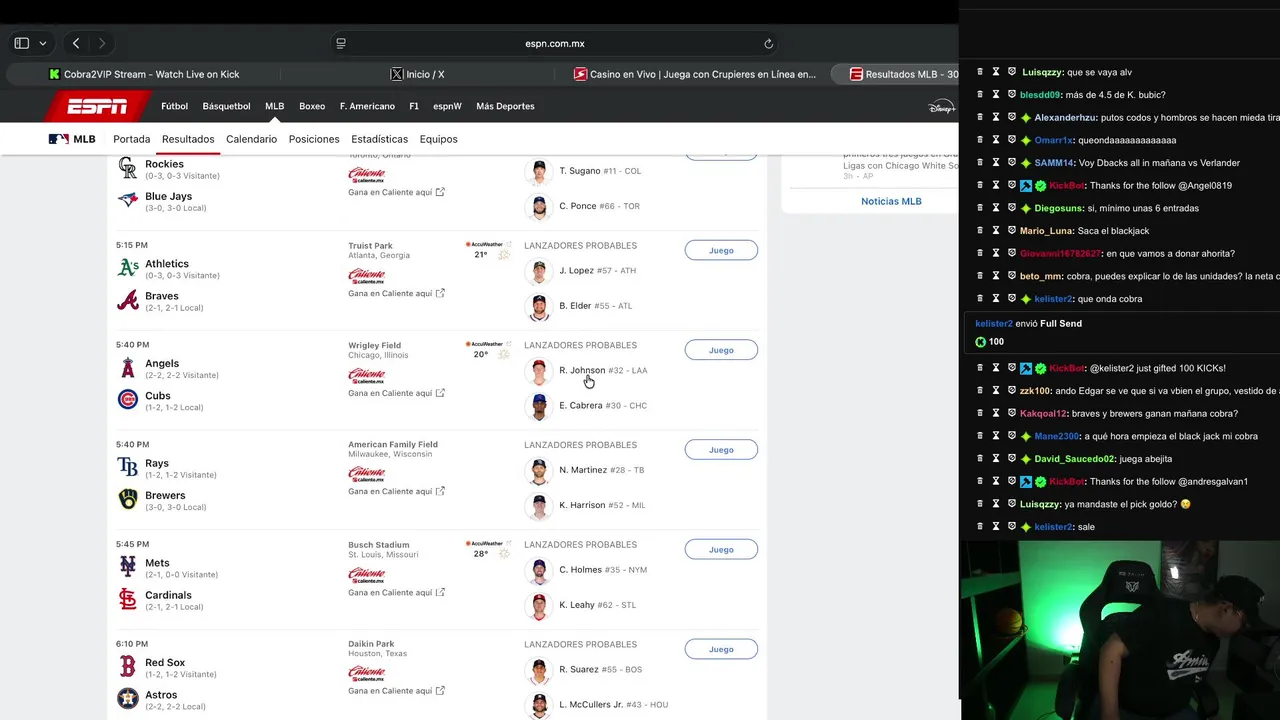Open the F1 menu
The width and height of the screenshot is (1280, 720).
[414, 106]
